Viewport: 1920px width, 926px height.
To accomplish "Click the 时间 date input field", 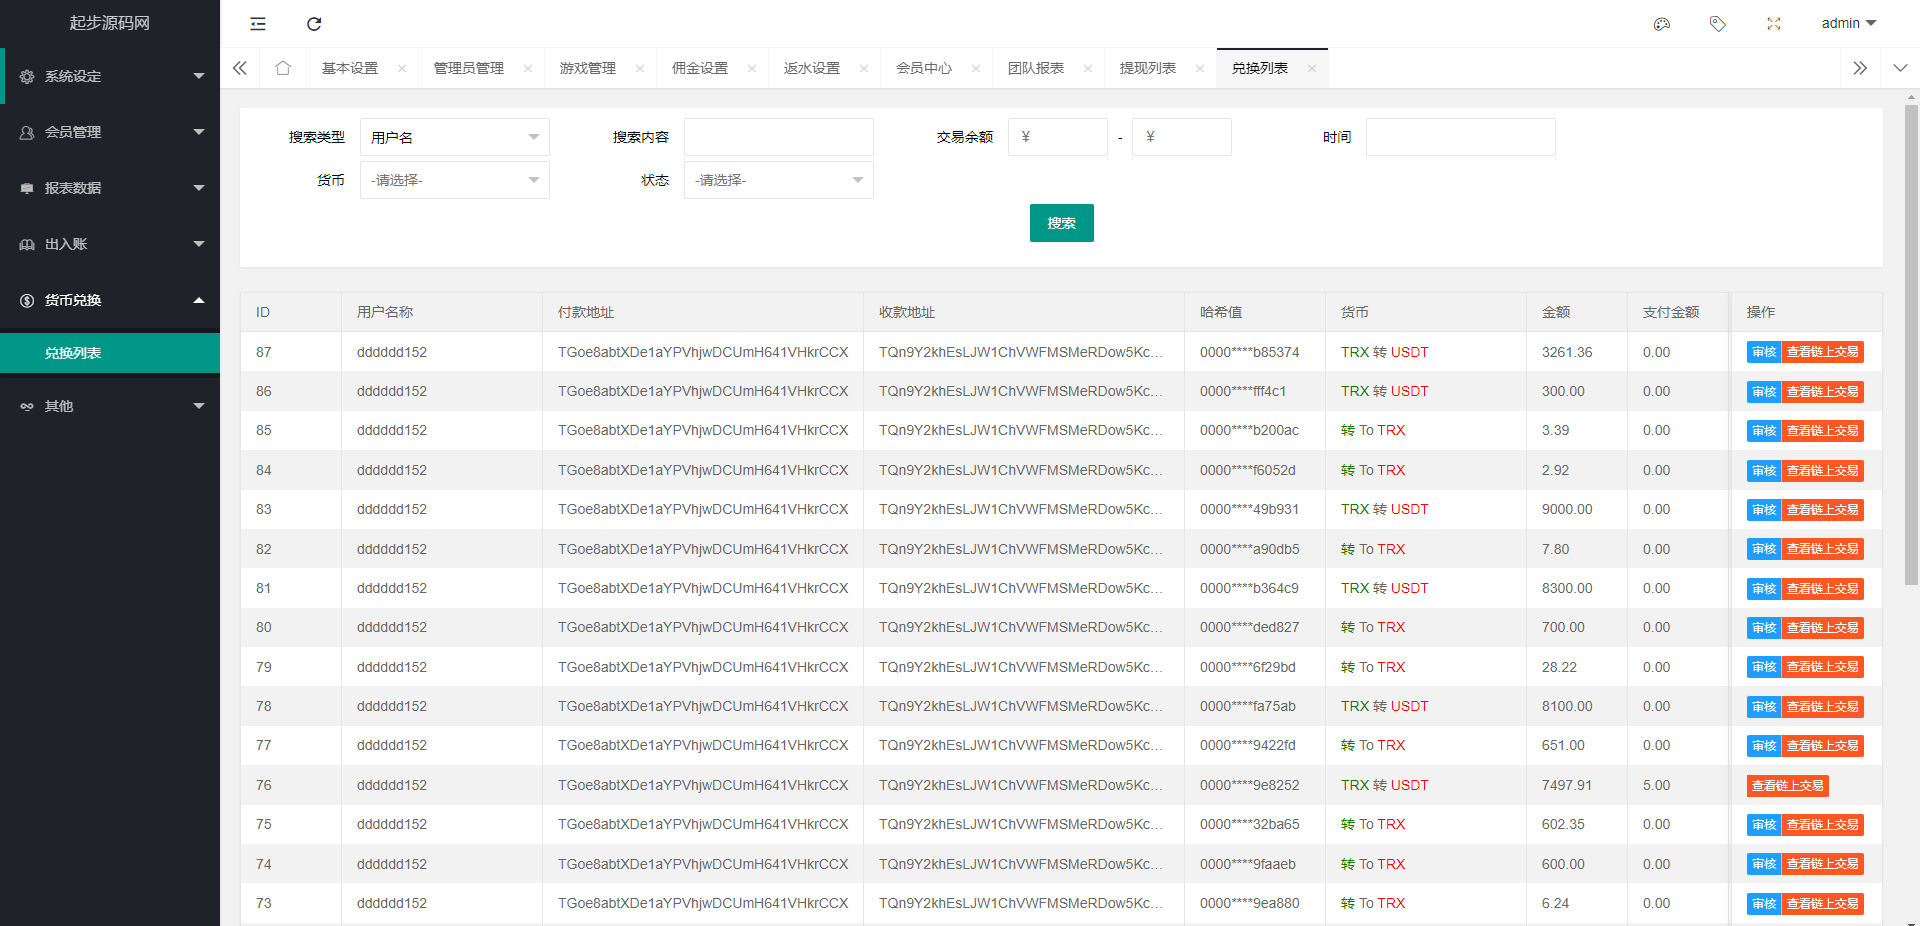I will tap(1460, 137).
